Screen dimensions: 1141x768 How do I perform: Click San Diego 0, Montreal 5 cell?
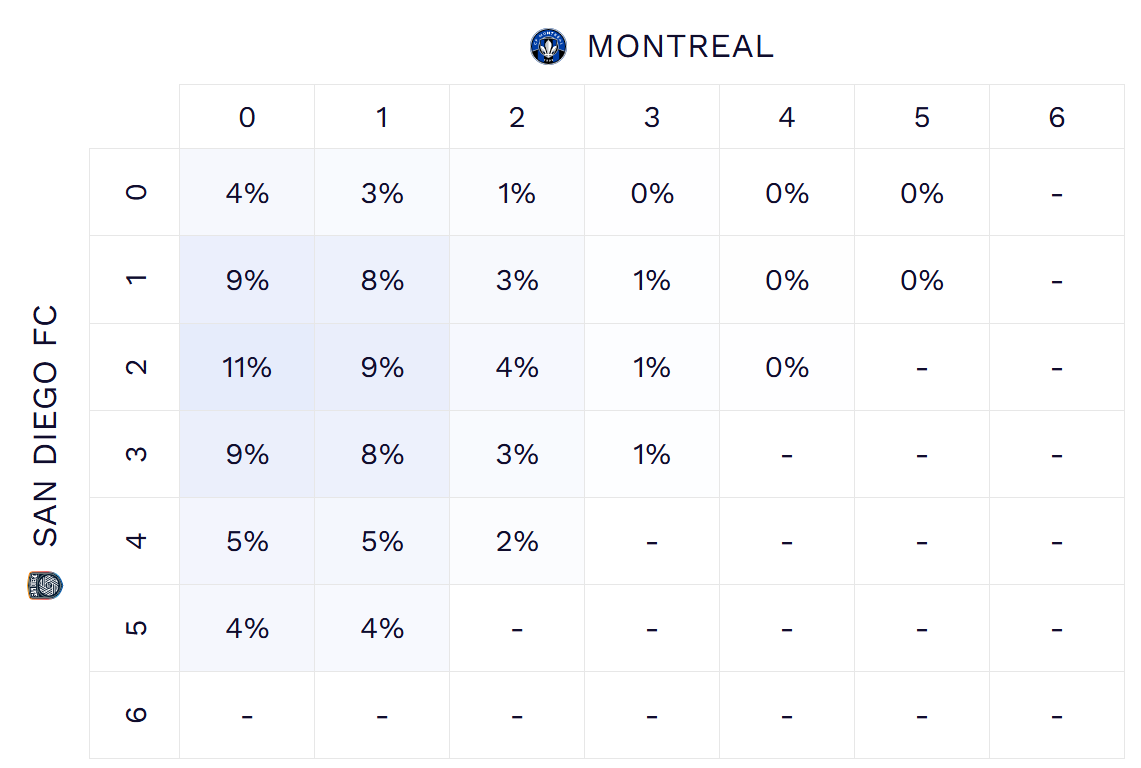click(x=922, y=193)
